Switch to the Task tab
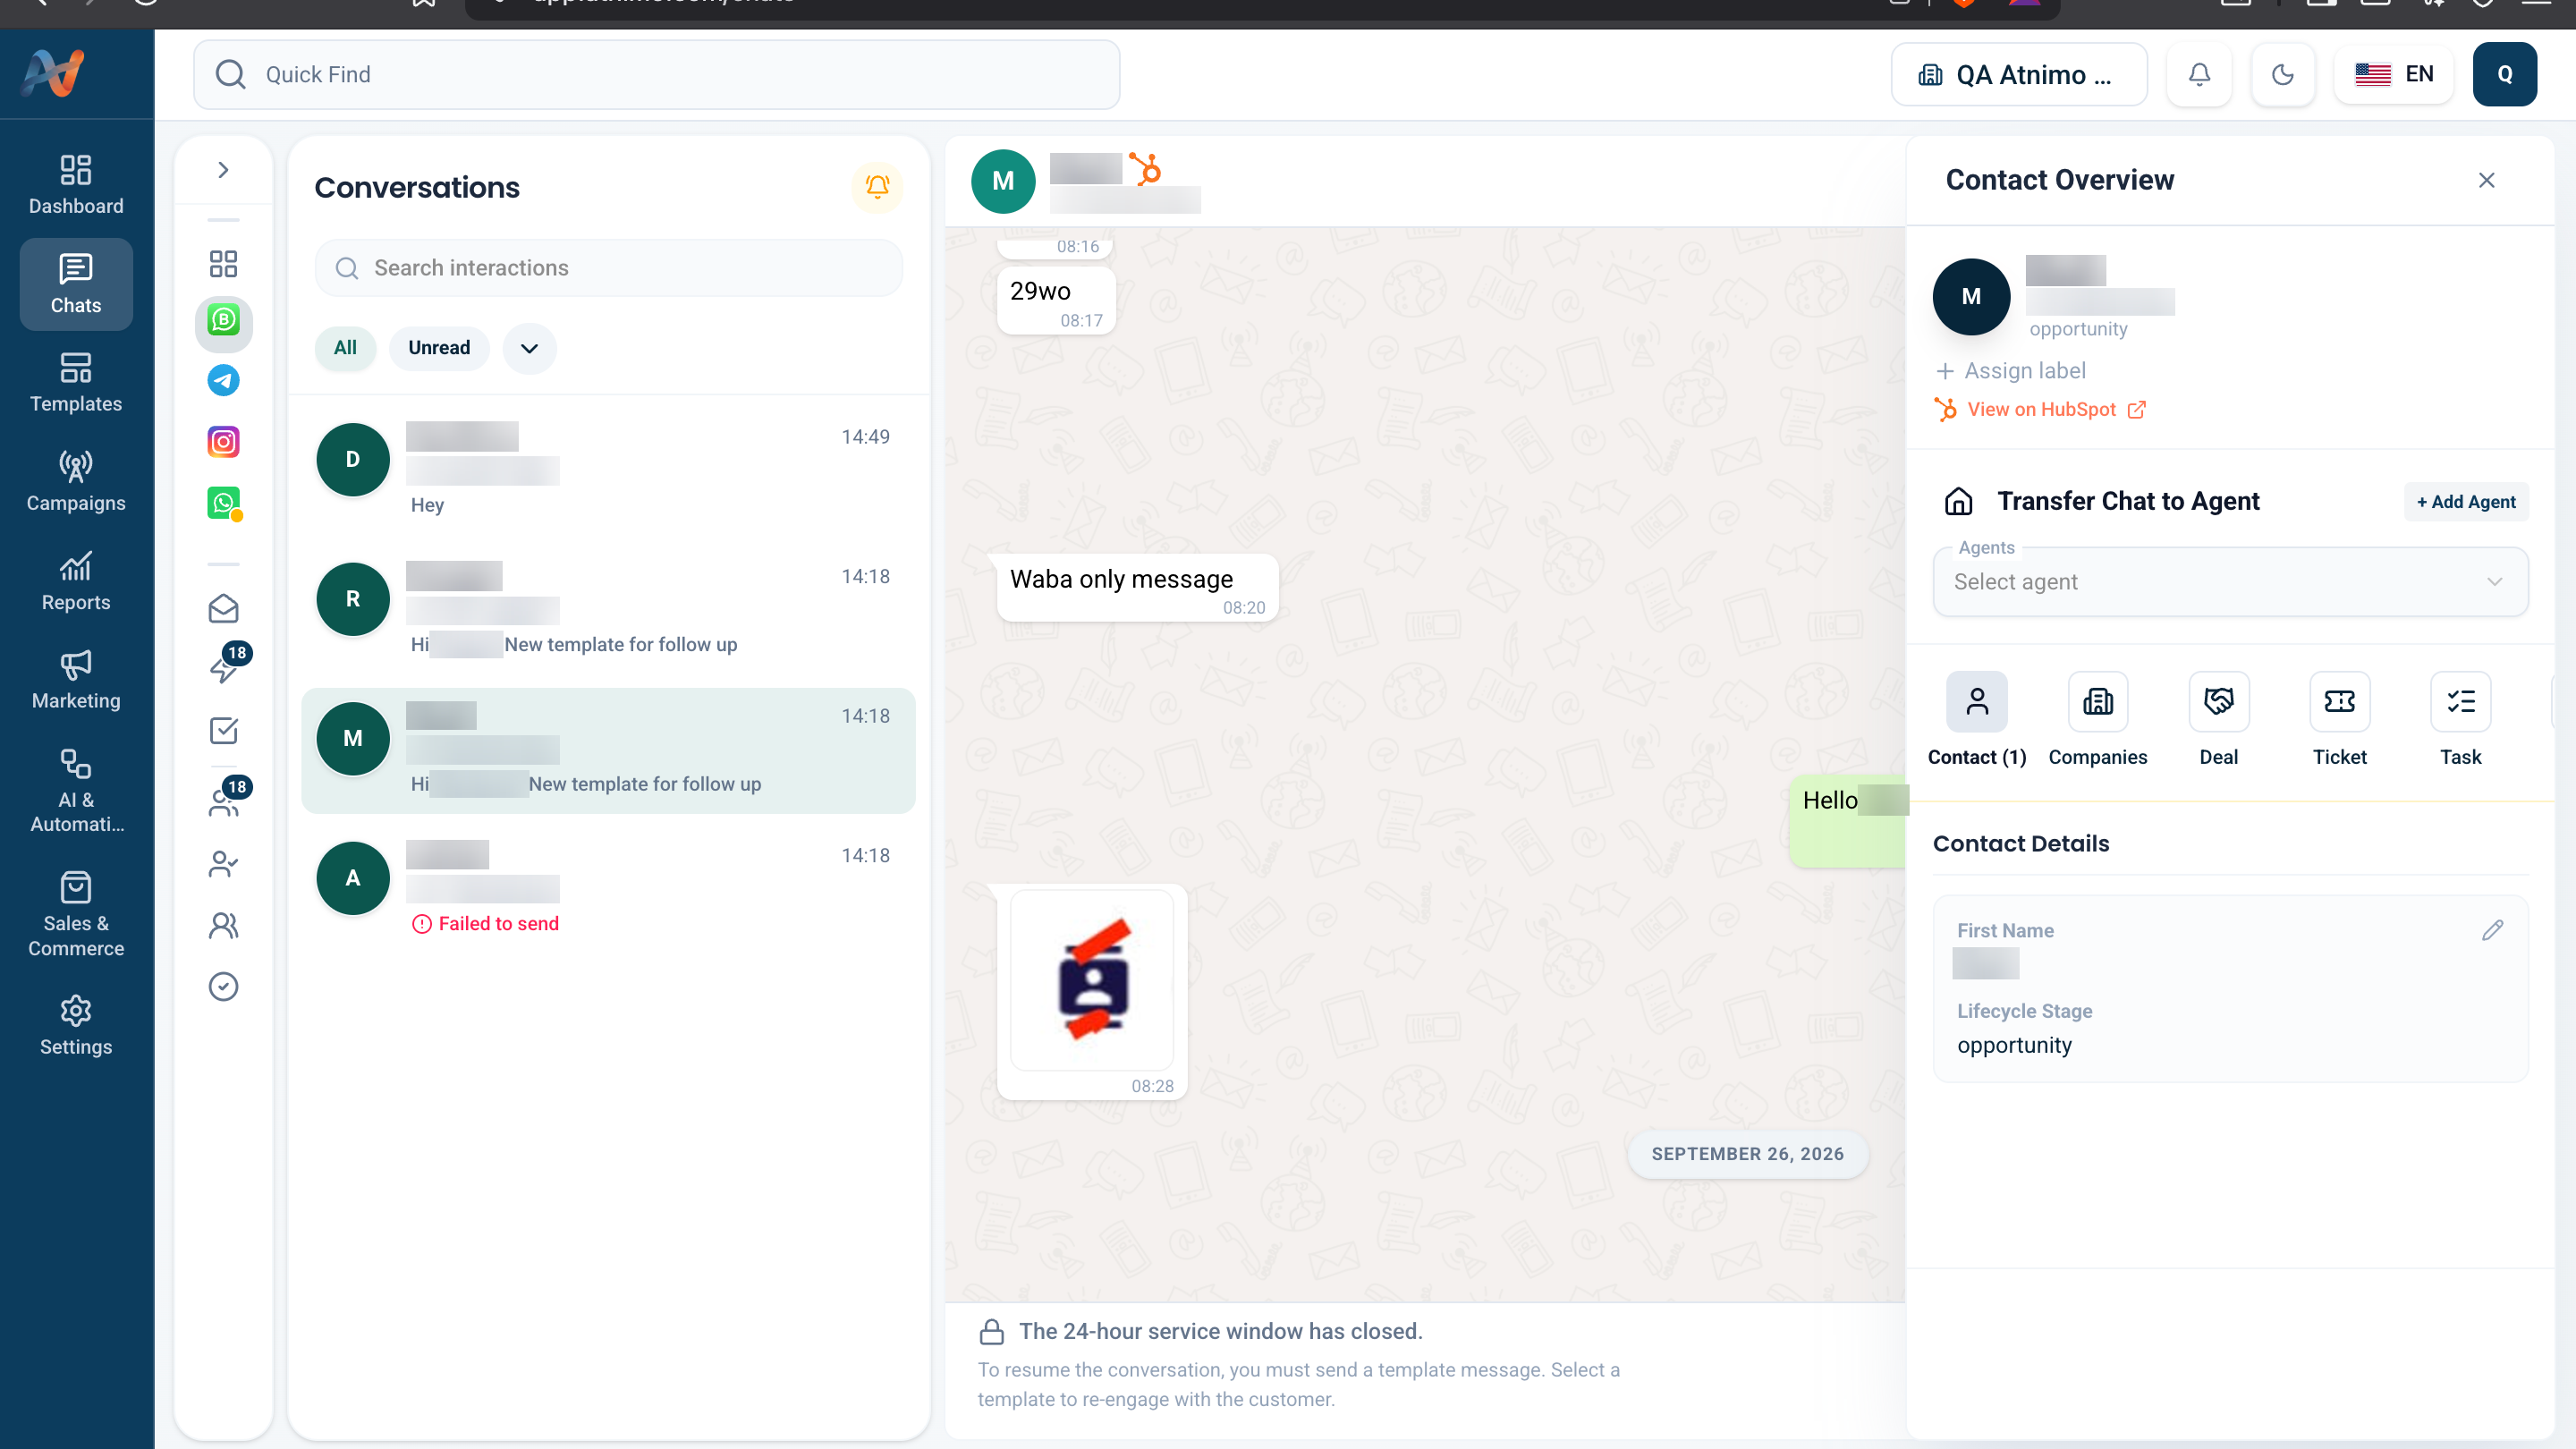Image resolution: width=2576 pixels, height=1449 pixels. [2460, 719]
